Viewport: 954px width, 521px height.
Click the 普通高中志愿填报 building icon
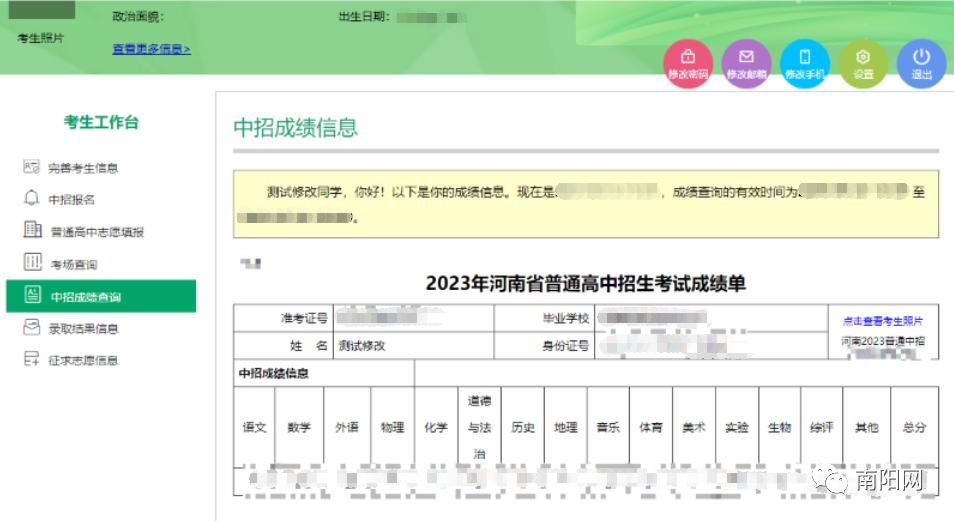[32, 229]
